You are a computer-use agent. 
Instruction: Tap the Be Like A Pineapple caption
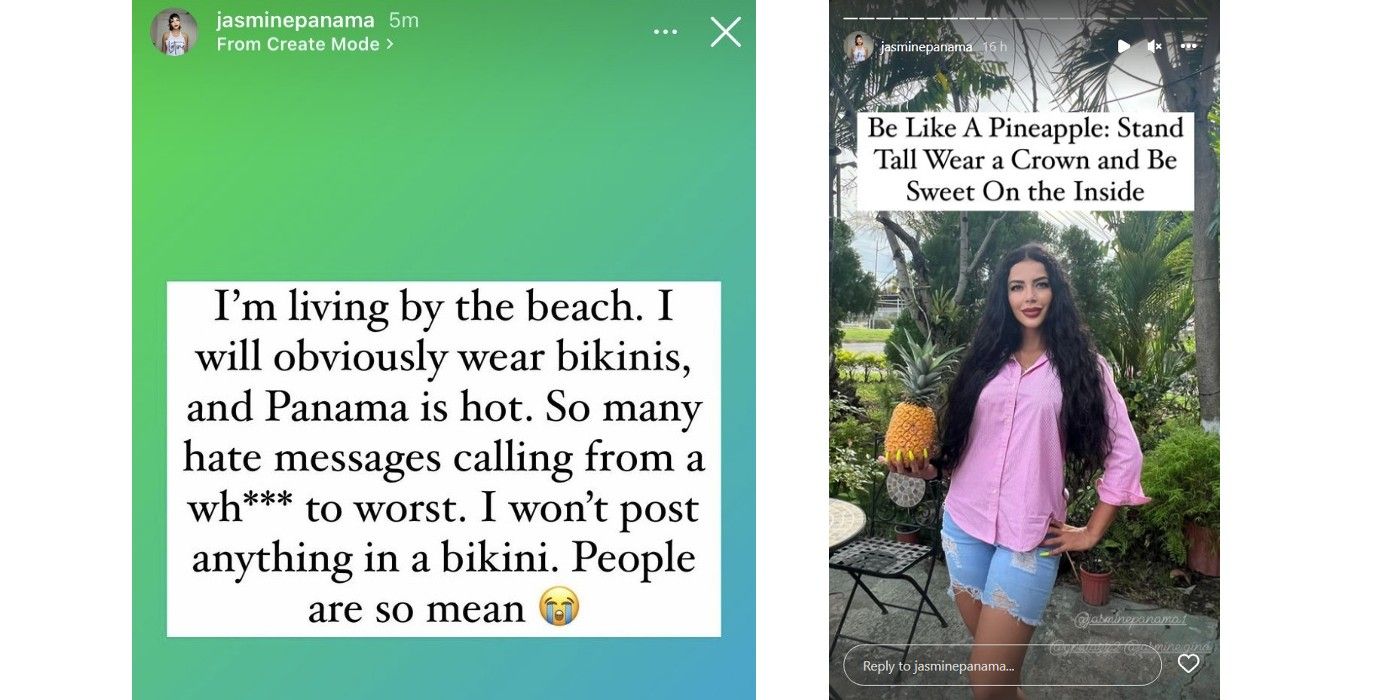coord(1025,160)
